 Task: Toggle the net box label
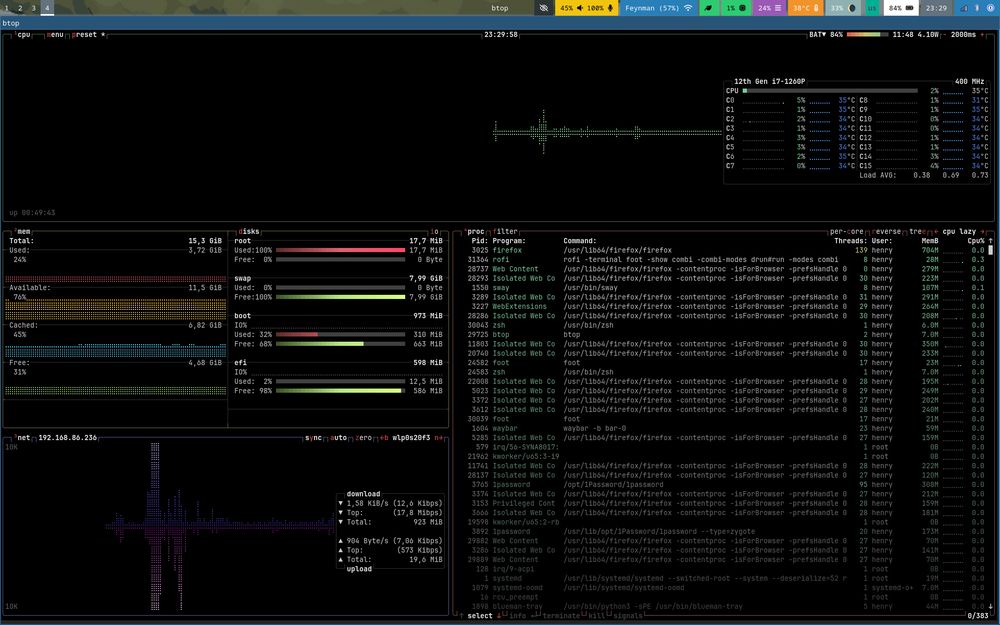(22, 438)
